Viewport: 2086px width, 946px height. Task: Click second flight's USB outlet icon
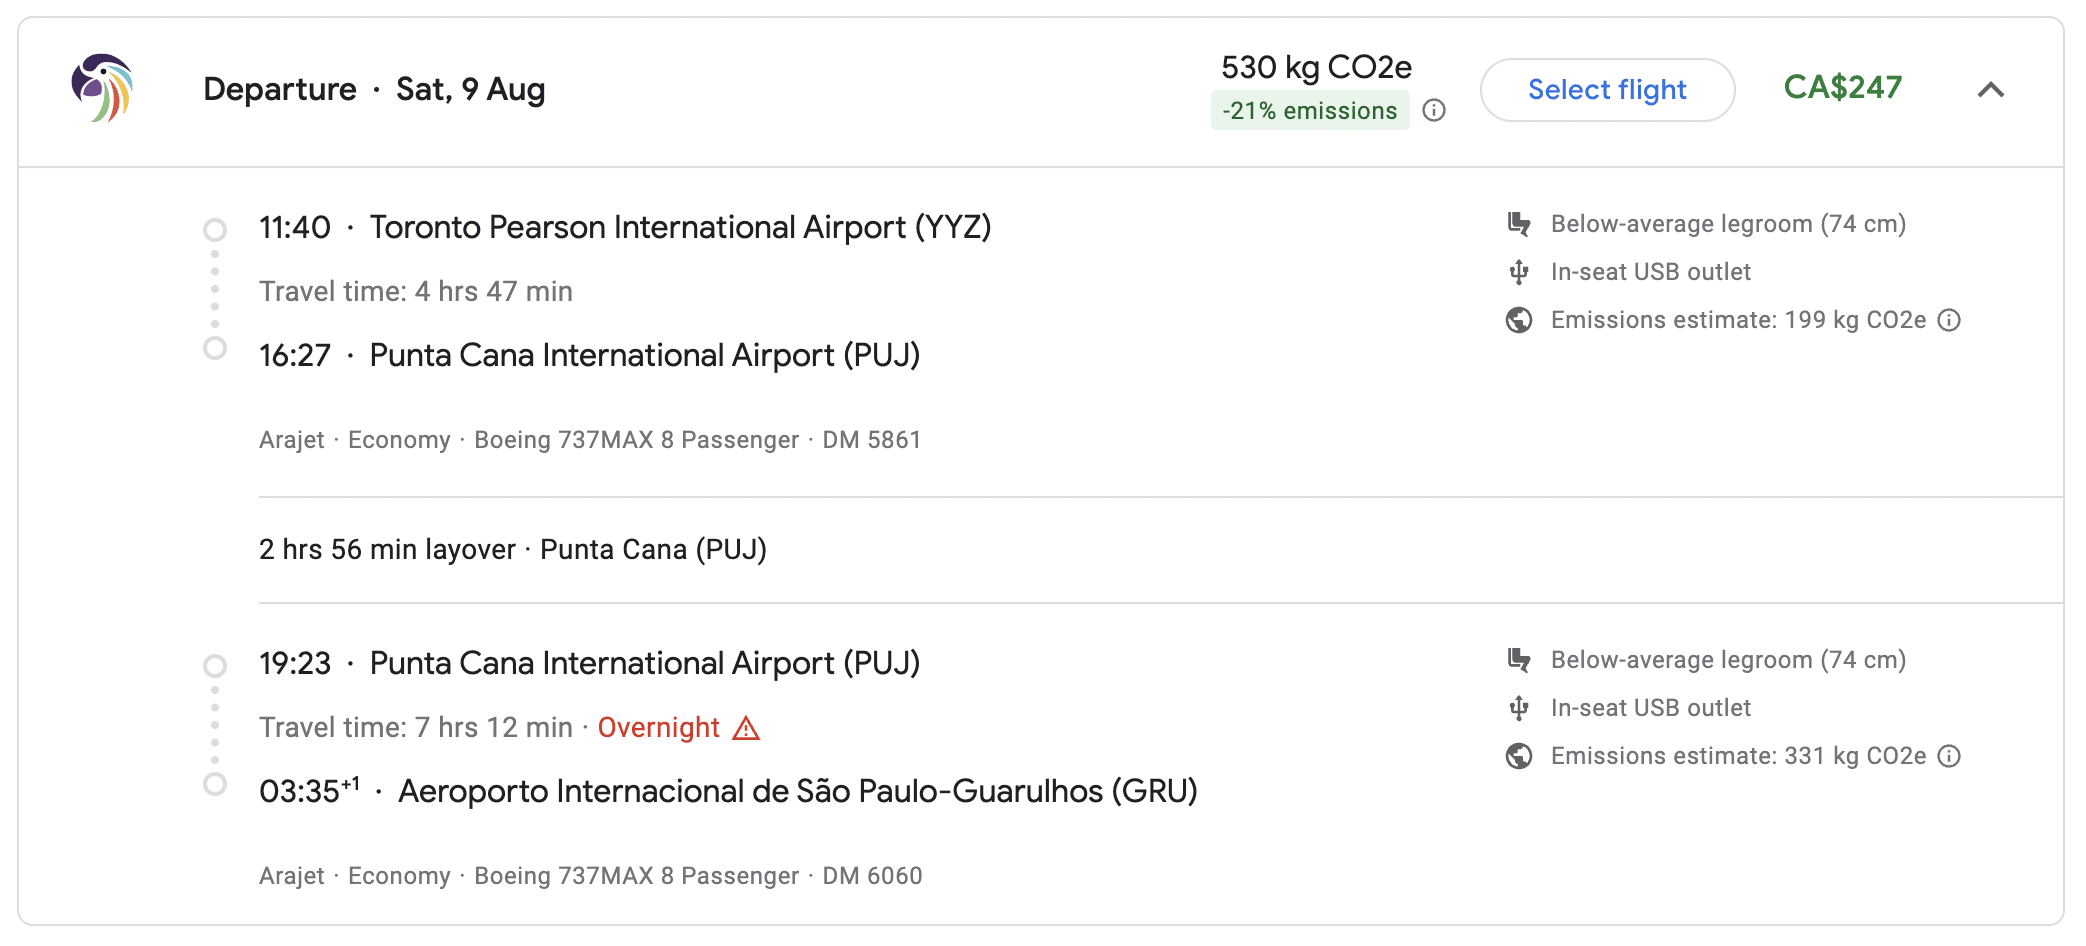[x=1519, y=708]
